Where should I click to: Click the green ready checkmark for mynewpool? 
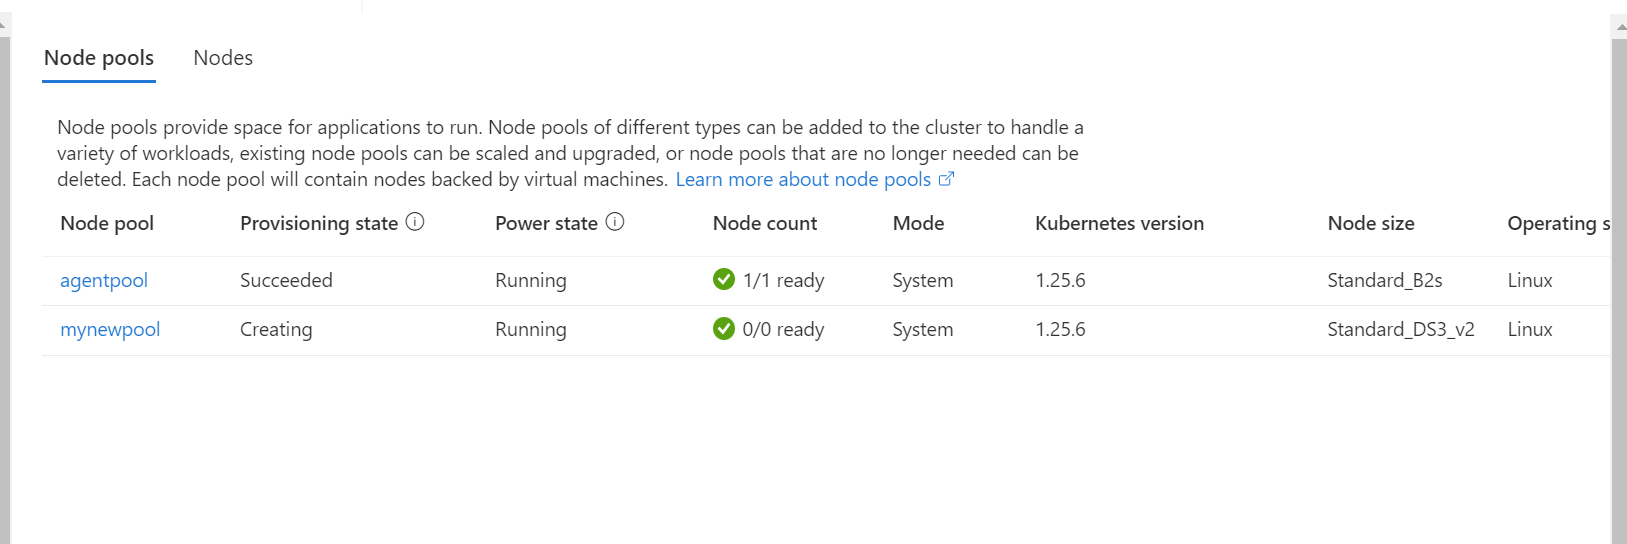724,328
